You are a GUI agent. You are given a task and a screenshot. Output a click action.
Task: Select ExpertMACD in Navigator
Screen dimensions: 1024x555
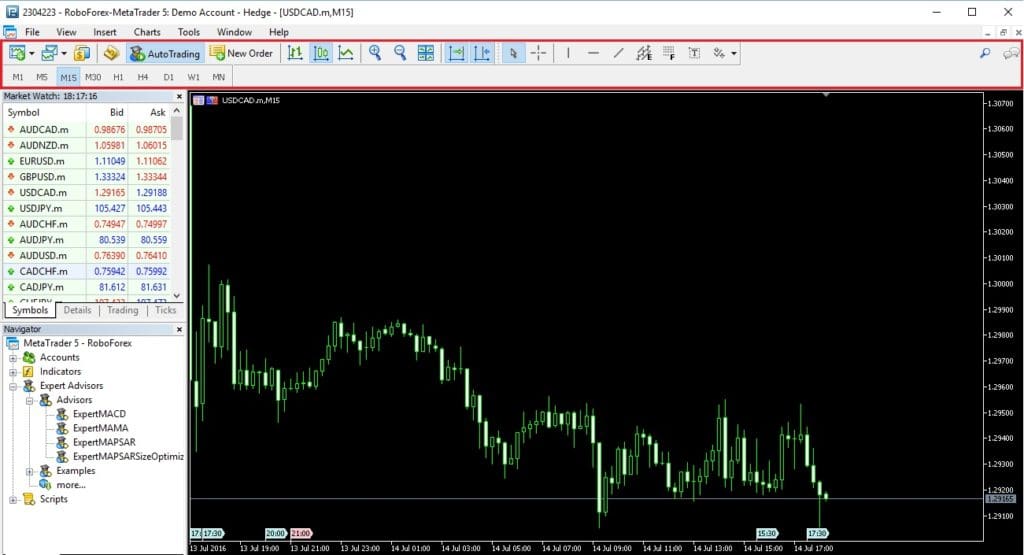coord(99,414)
